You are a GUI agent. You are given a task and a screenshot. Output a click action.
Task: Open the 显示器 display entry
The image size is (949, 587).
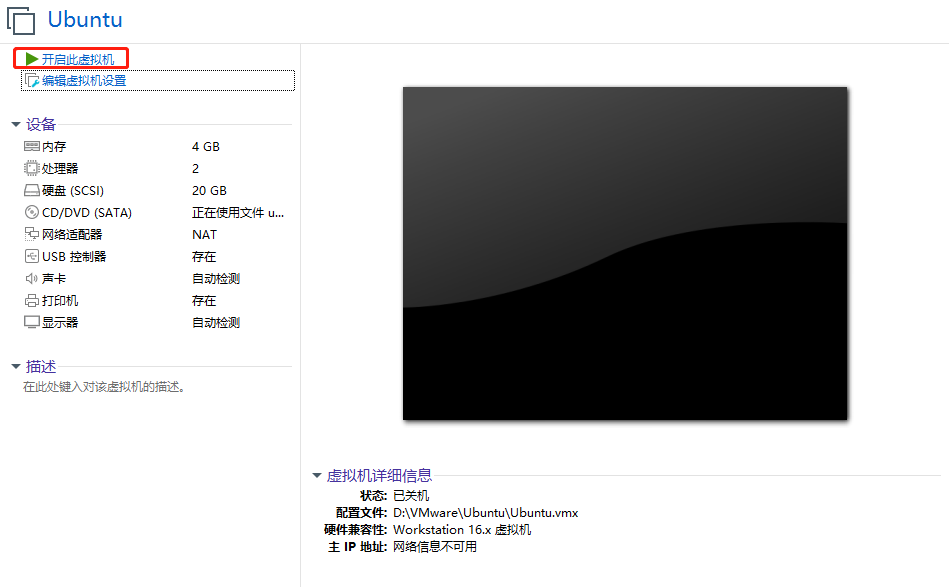tap(60, 323)
